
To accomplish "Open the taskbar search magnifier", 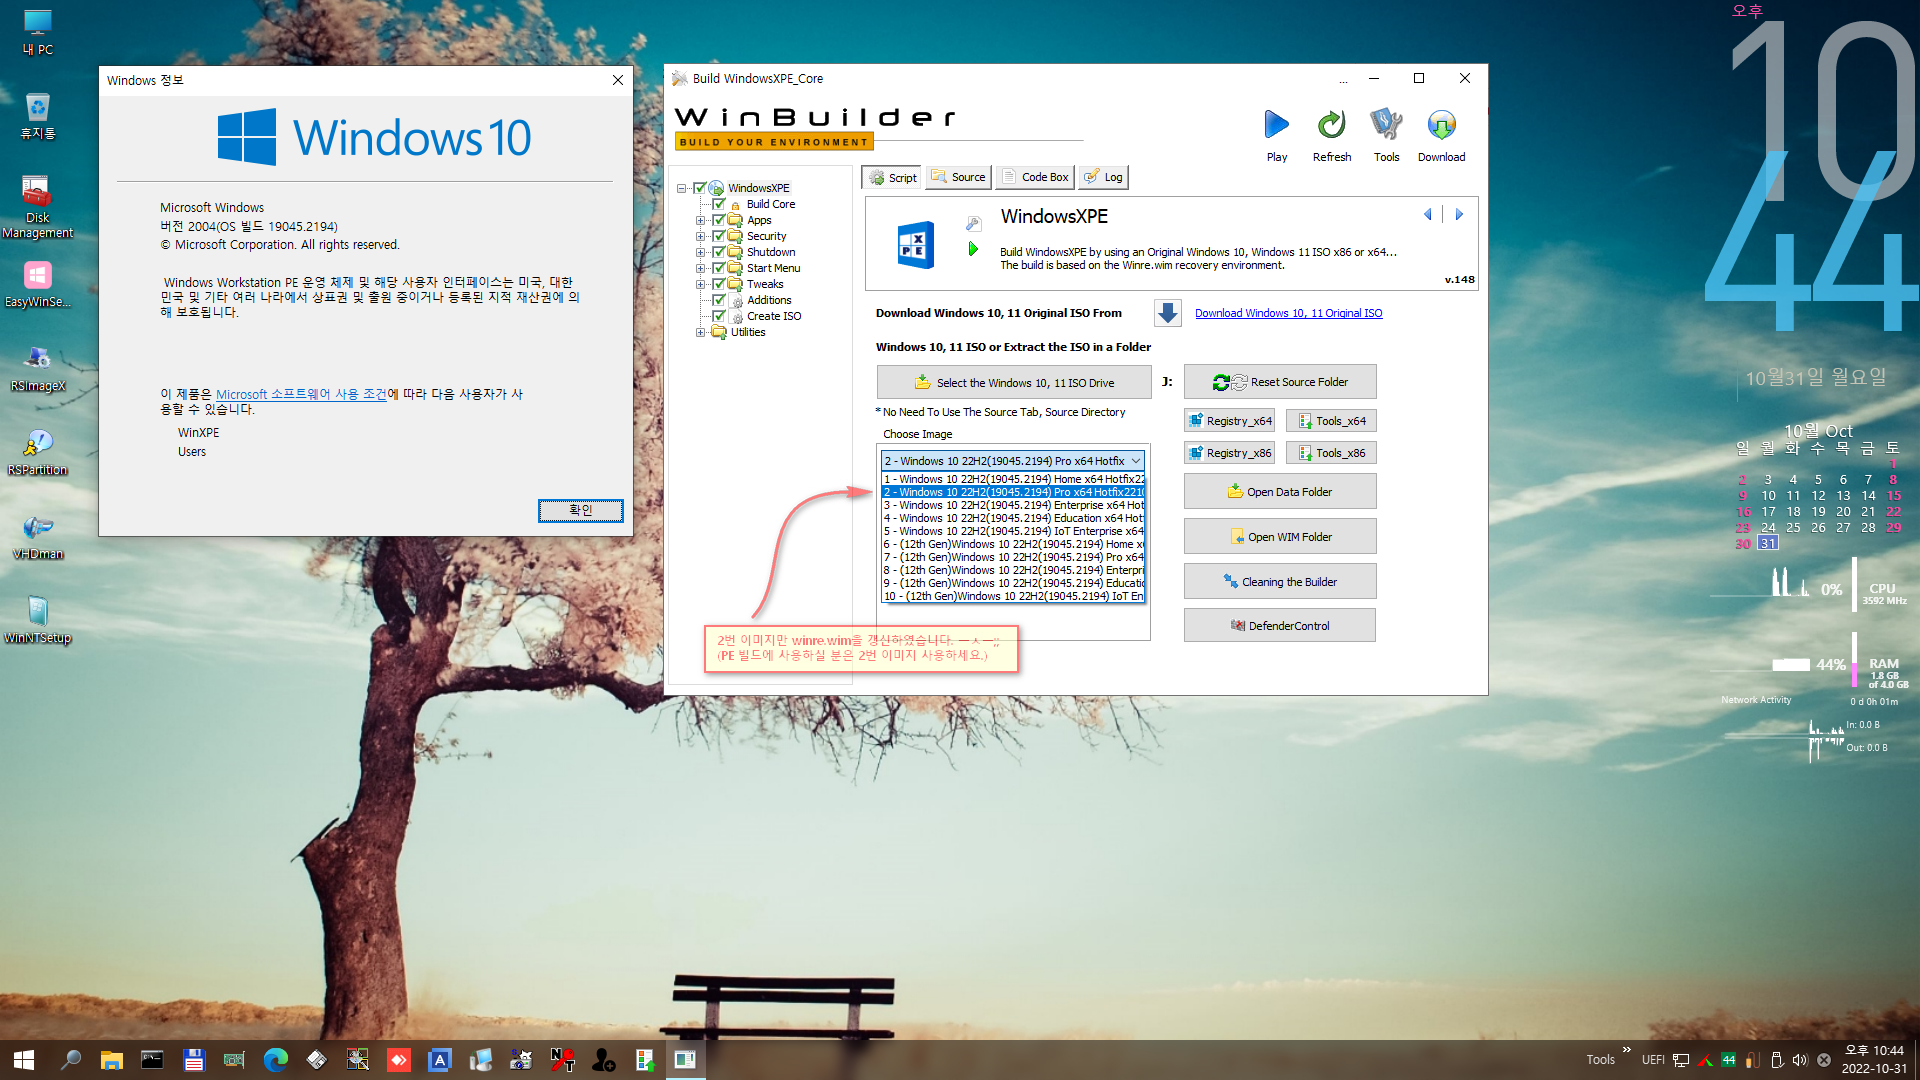I will [x=70, y=1060].
